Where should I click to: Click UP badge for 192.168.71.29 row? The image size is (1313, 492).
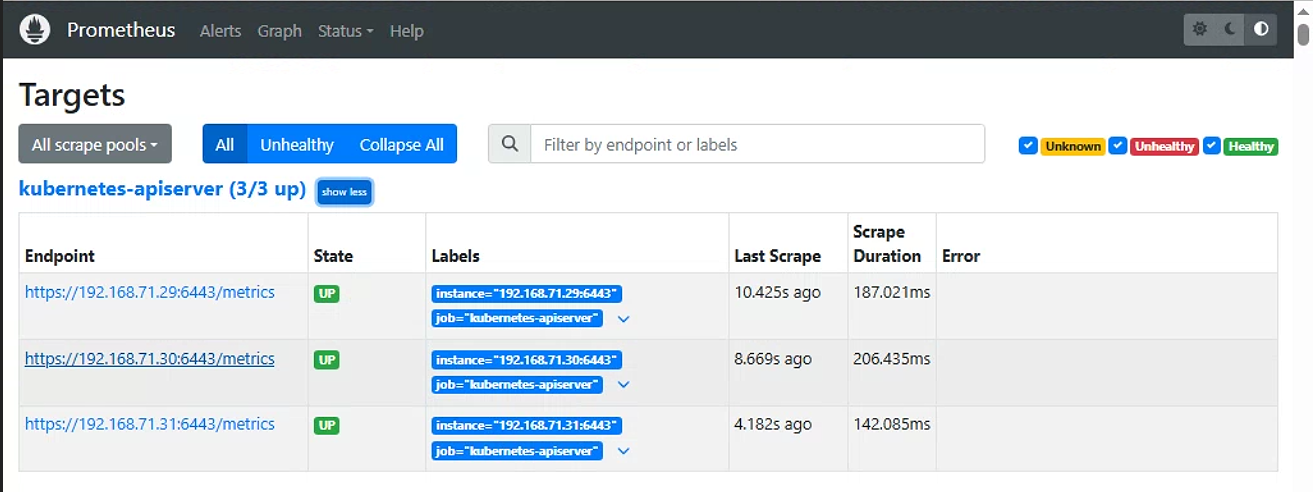pyautogui.click(x=327, y=294)
